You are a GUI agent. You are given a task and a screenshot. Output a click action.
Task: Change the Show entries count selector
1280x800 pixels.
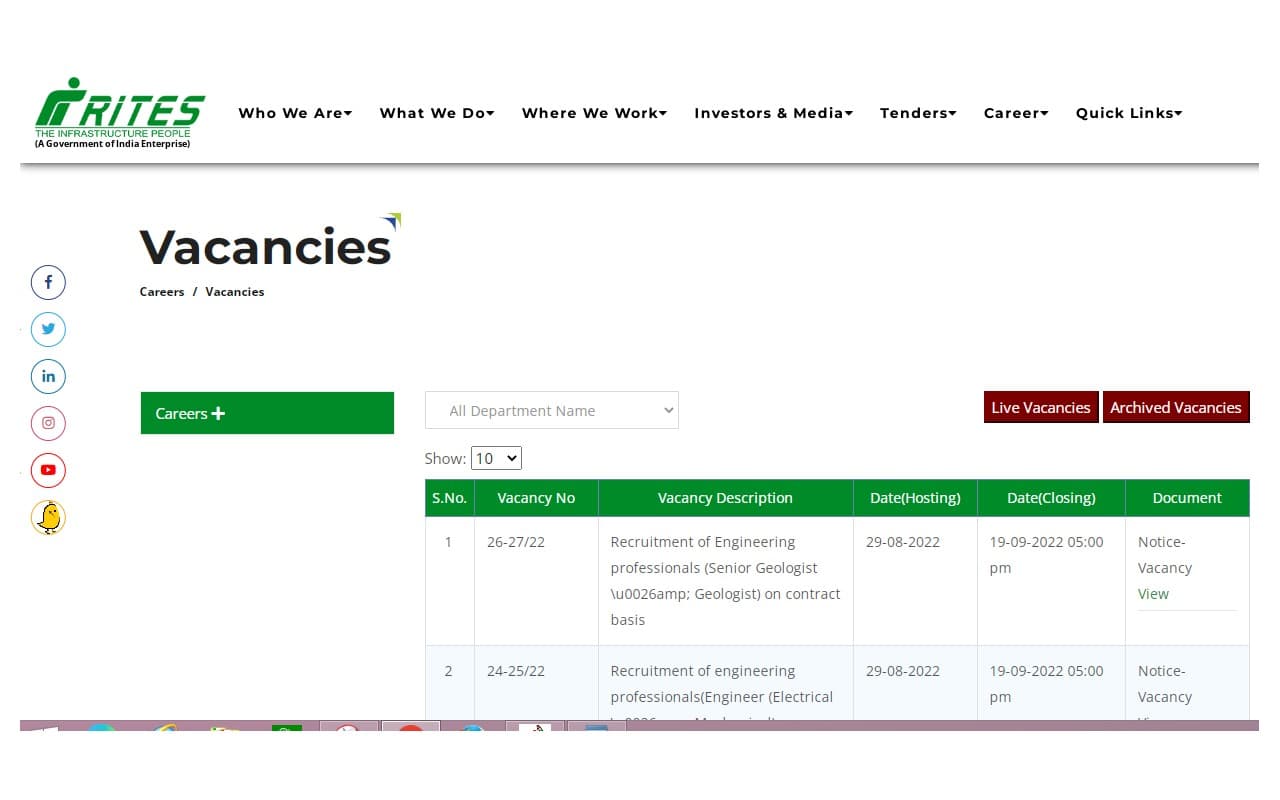(x=496, y=458)
